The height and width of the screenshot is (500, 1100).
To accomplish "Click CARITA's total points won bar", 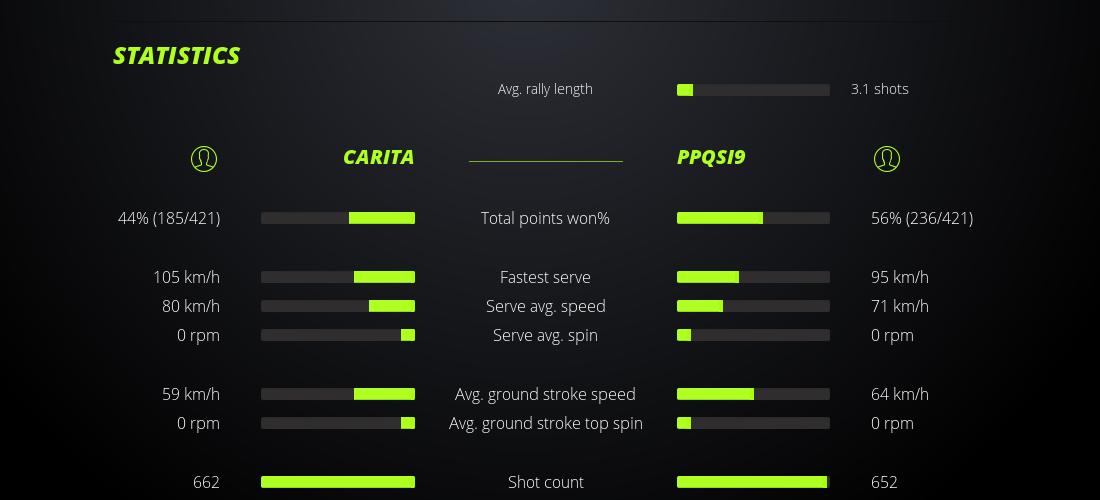I will 338,218.
